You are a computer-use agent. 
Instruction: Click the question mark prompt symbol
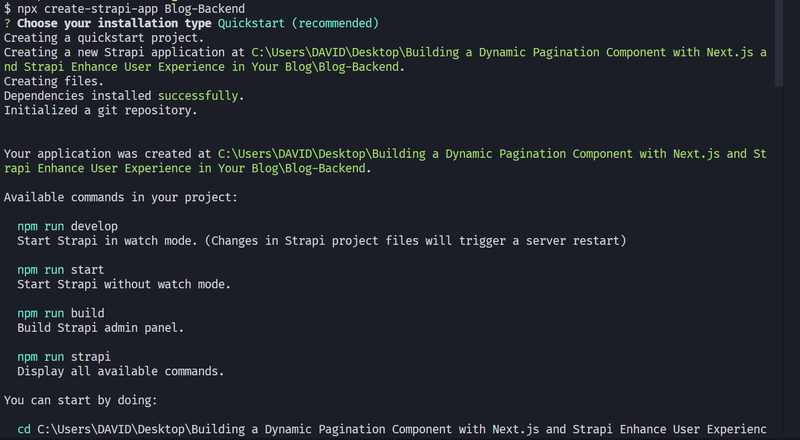(x=7, y=23)
